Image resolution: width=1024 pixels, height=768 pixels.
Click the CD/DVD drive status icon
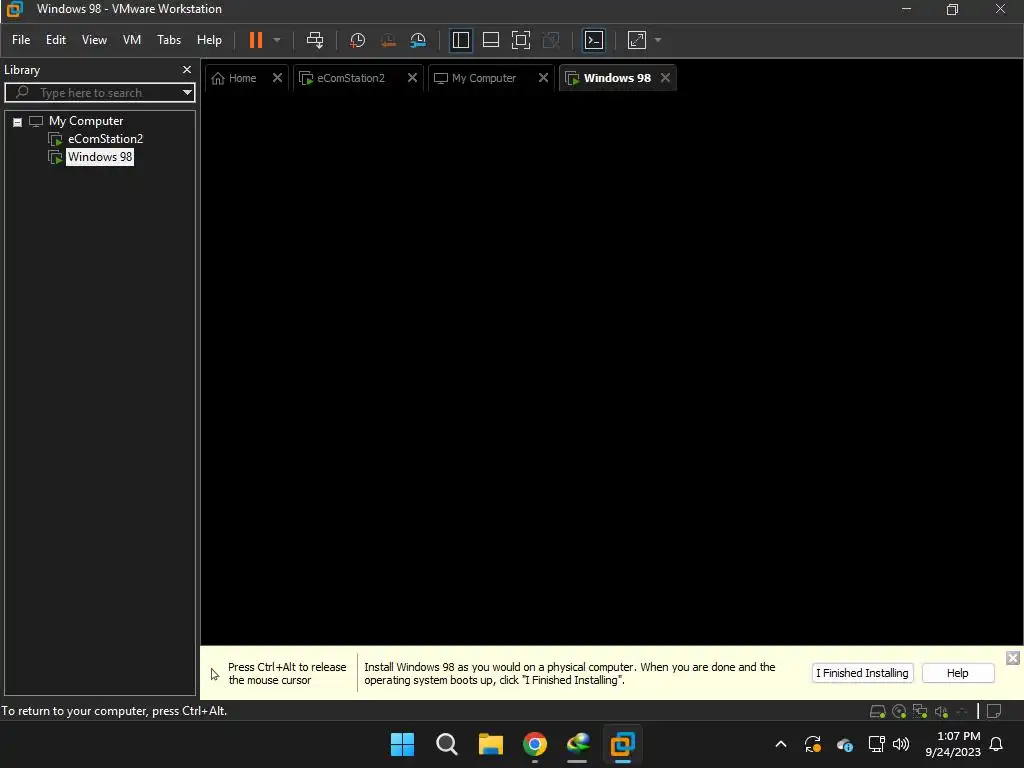[899, 711]
